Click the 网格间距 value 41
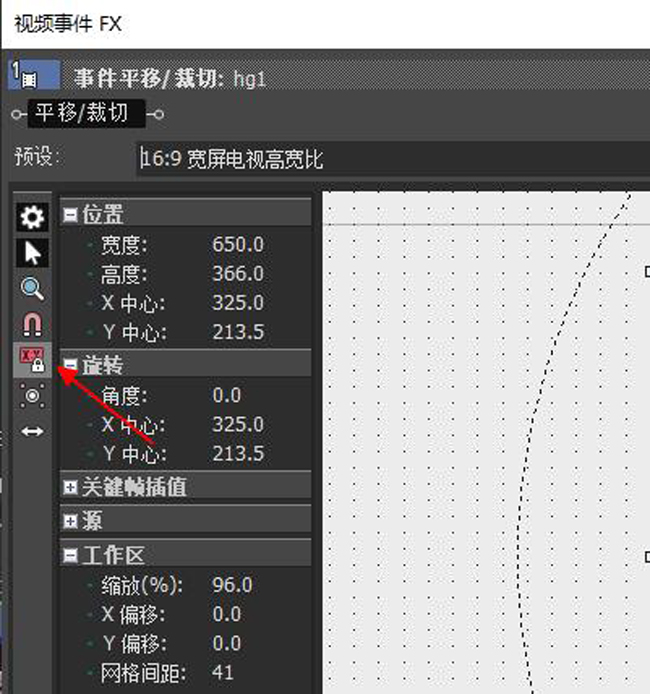This screenshot has width=650, height=694. (x=223, y=672)
